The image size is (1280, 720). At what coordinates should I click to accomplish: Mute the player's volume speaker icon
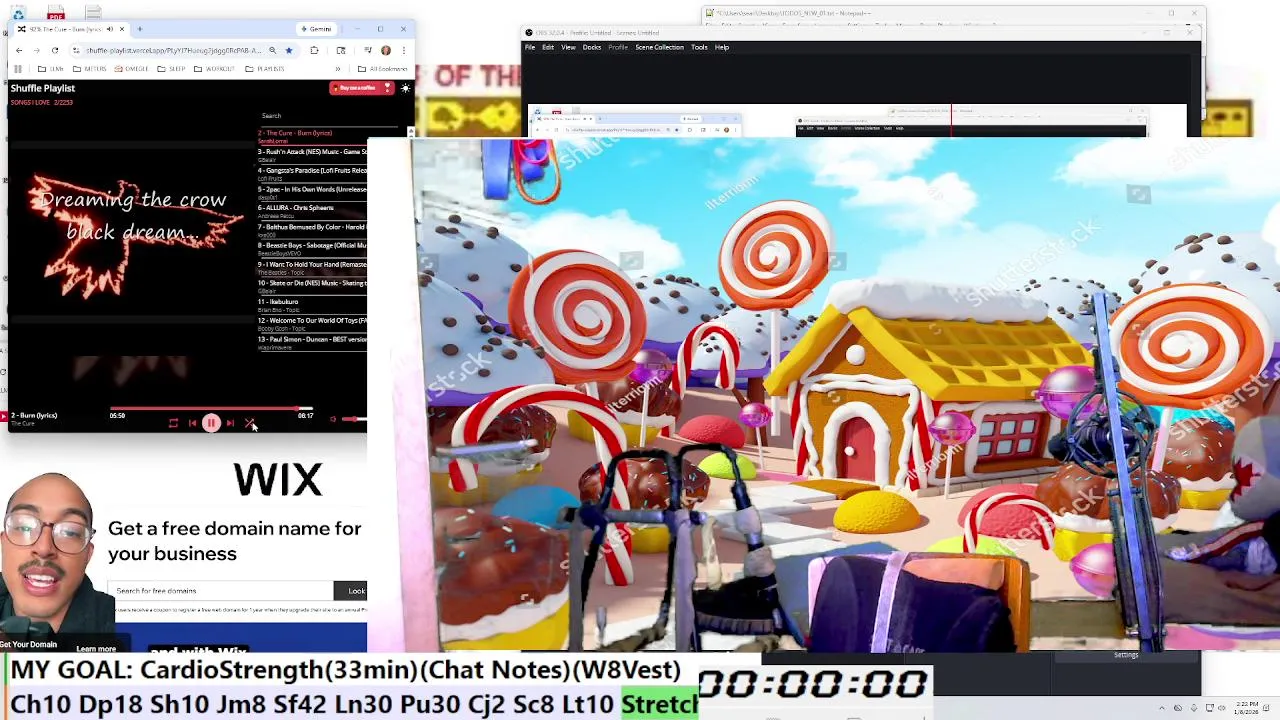333,419
